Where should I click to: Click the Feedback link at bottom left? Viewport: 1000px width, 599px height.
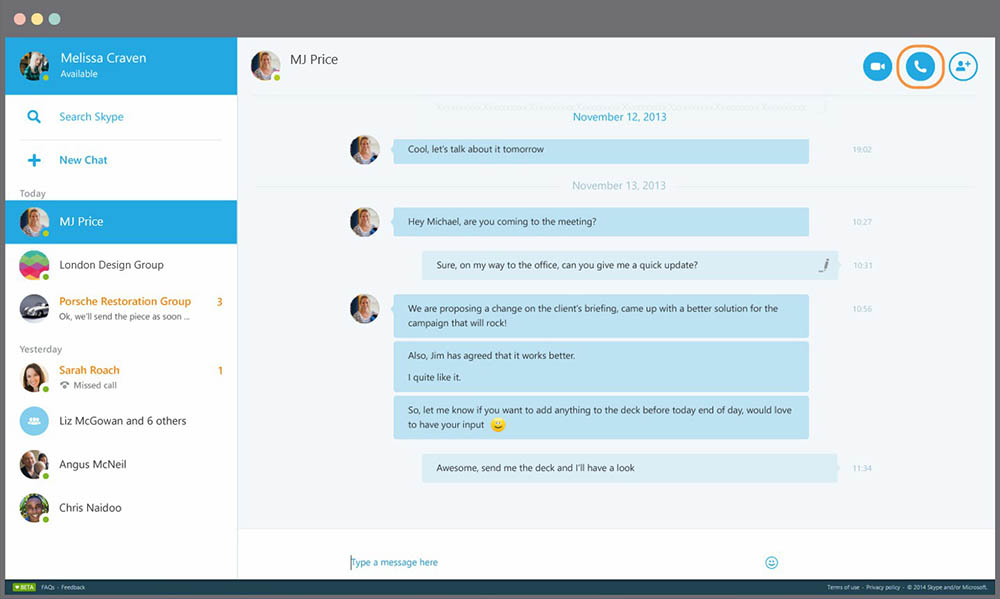[x=72, y=586]
